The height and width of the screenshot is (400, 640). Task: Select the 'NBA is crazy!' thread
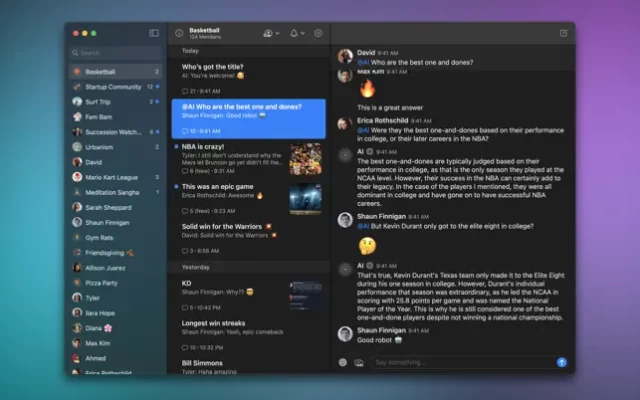pos(228,155)
